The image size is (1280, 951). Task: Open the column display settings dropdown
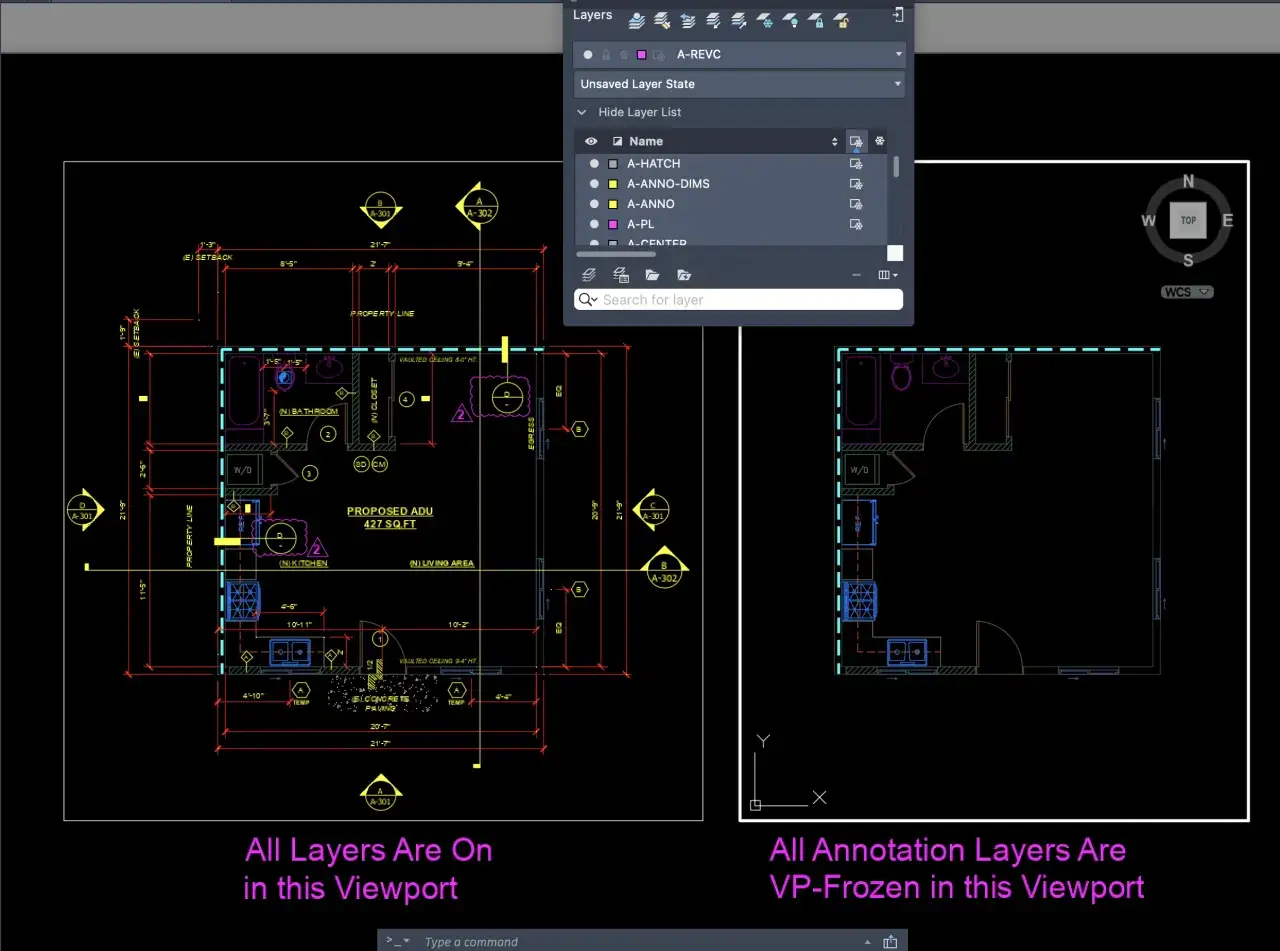(888, 275)
